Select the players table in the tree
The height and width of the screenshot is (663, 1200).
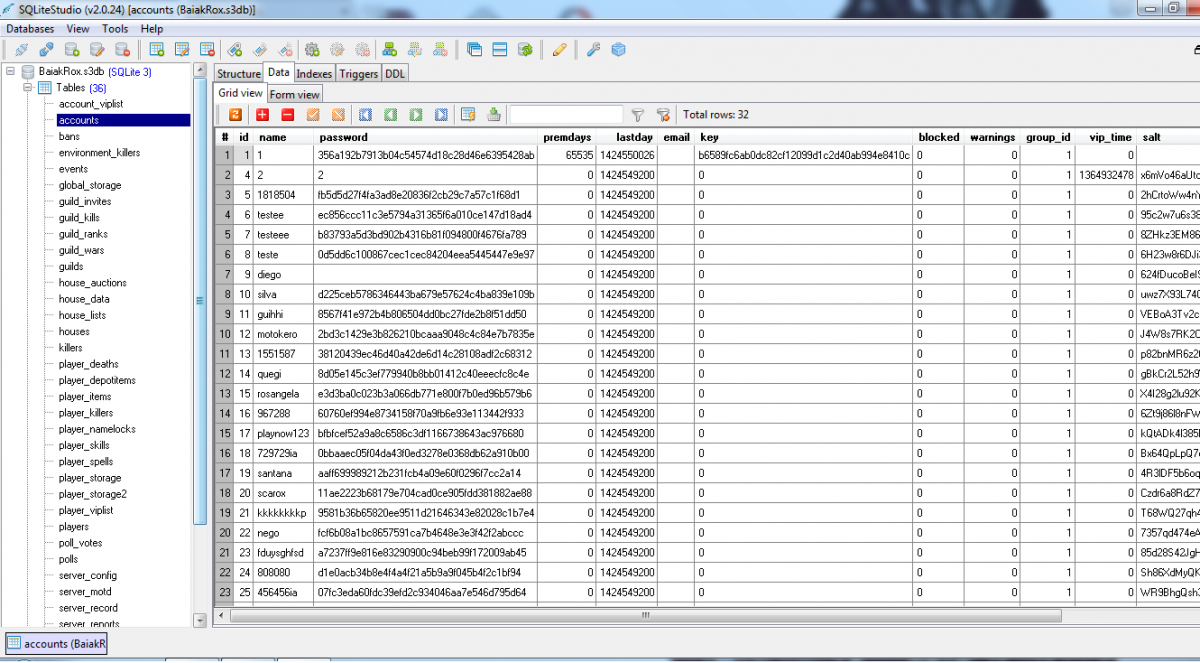point(73,527)
